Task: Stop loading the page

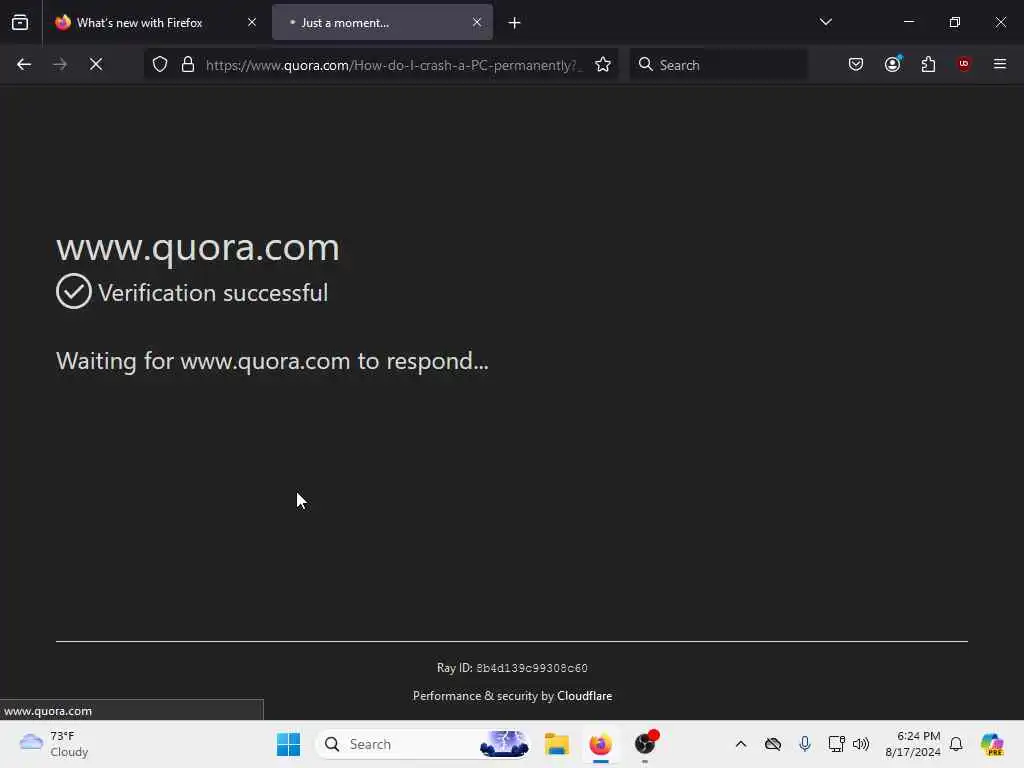Action: tap(96, 64)
